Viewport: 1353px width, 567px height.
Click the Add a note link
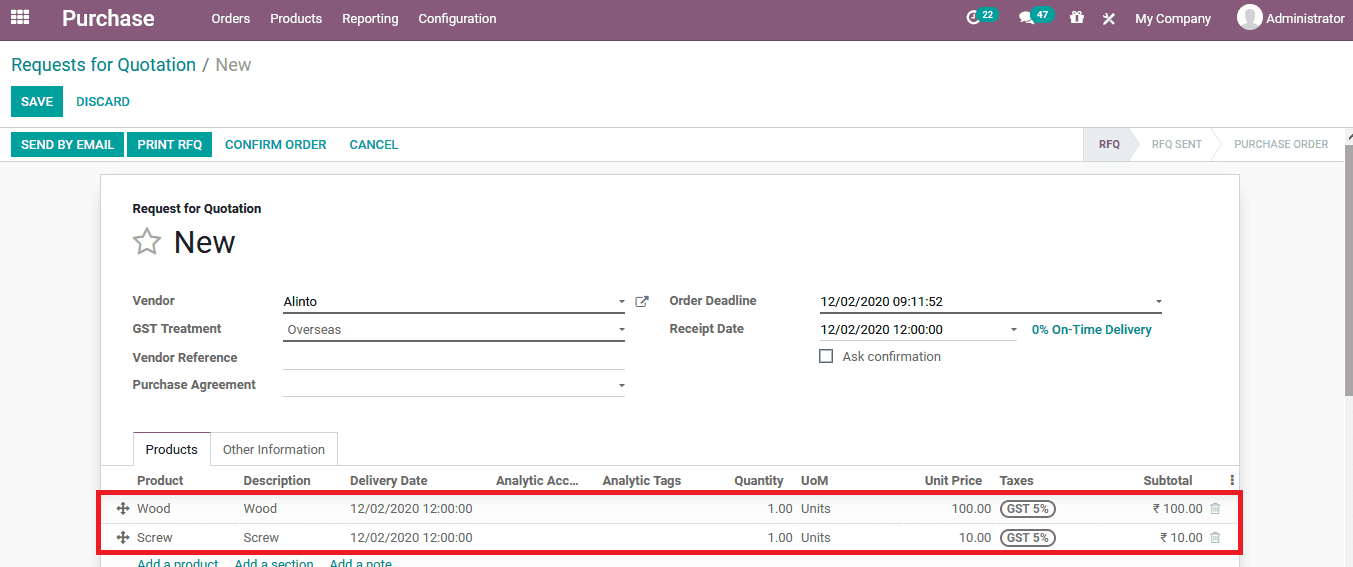coord(361,563)
